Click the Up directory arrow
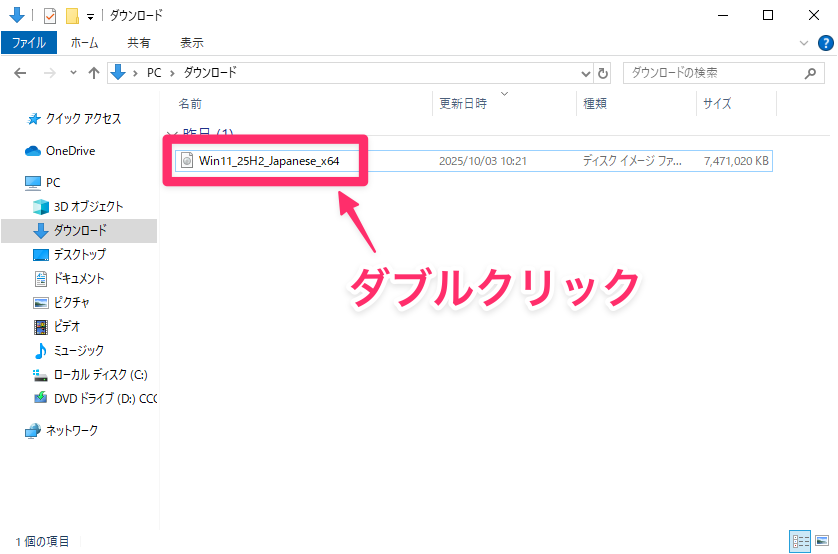The image size is (838, 554). coord(94,73)
